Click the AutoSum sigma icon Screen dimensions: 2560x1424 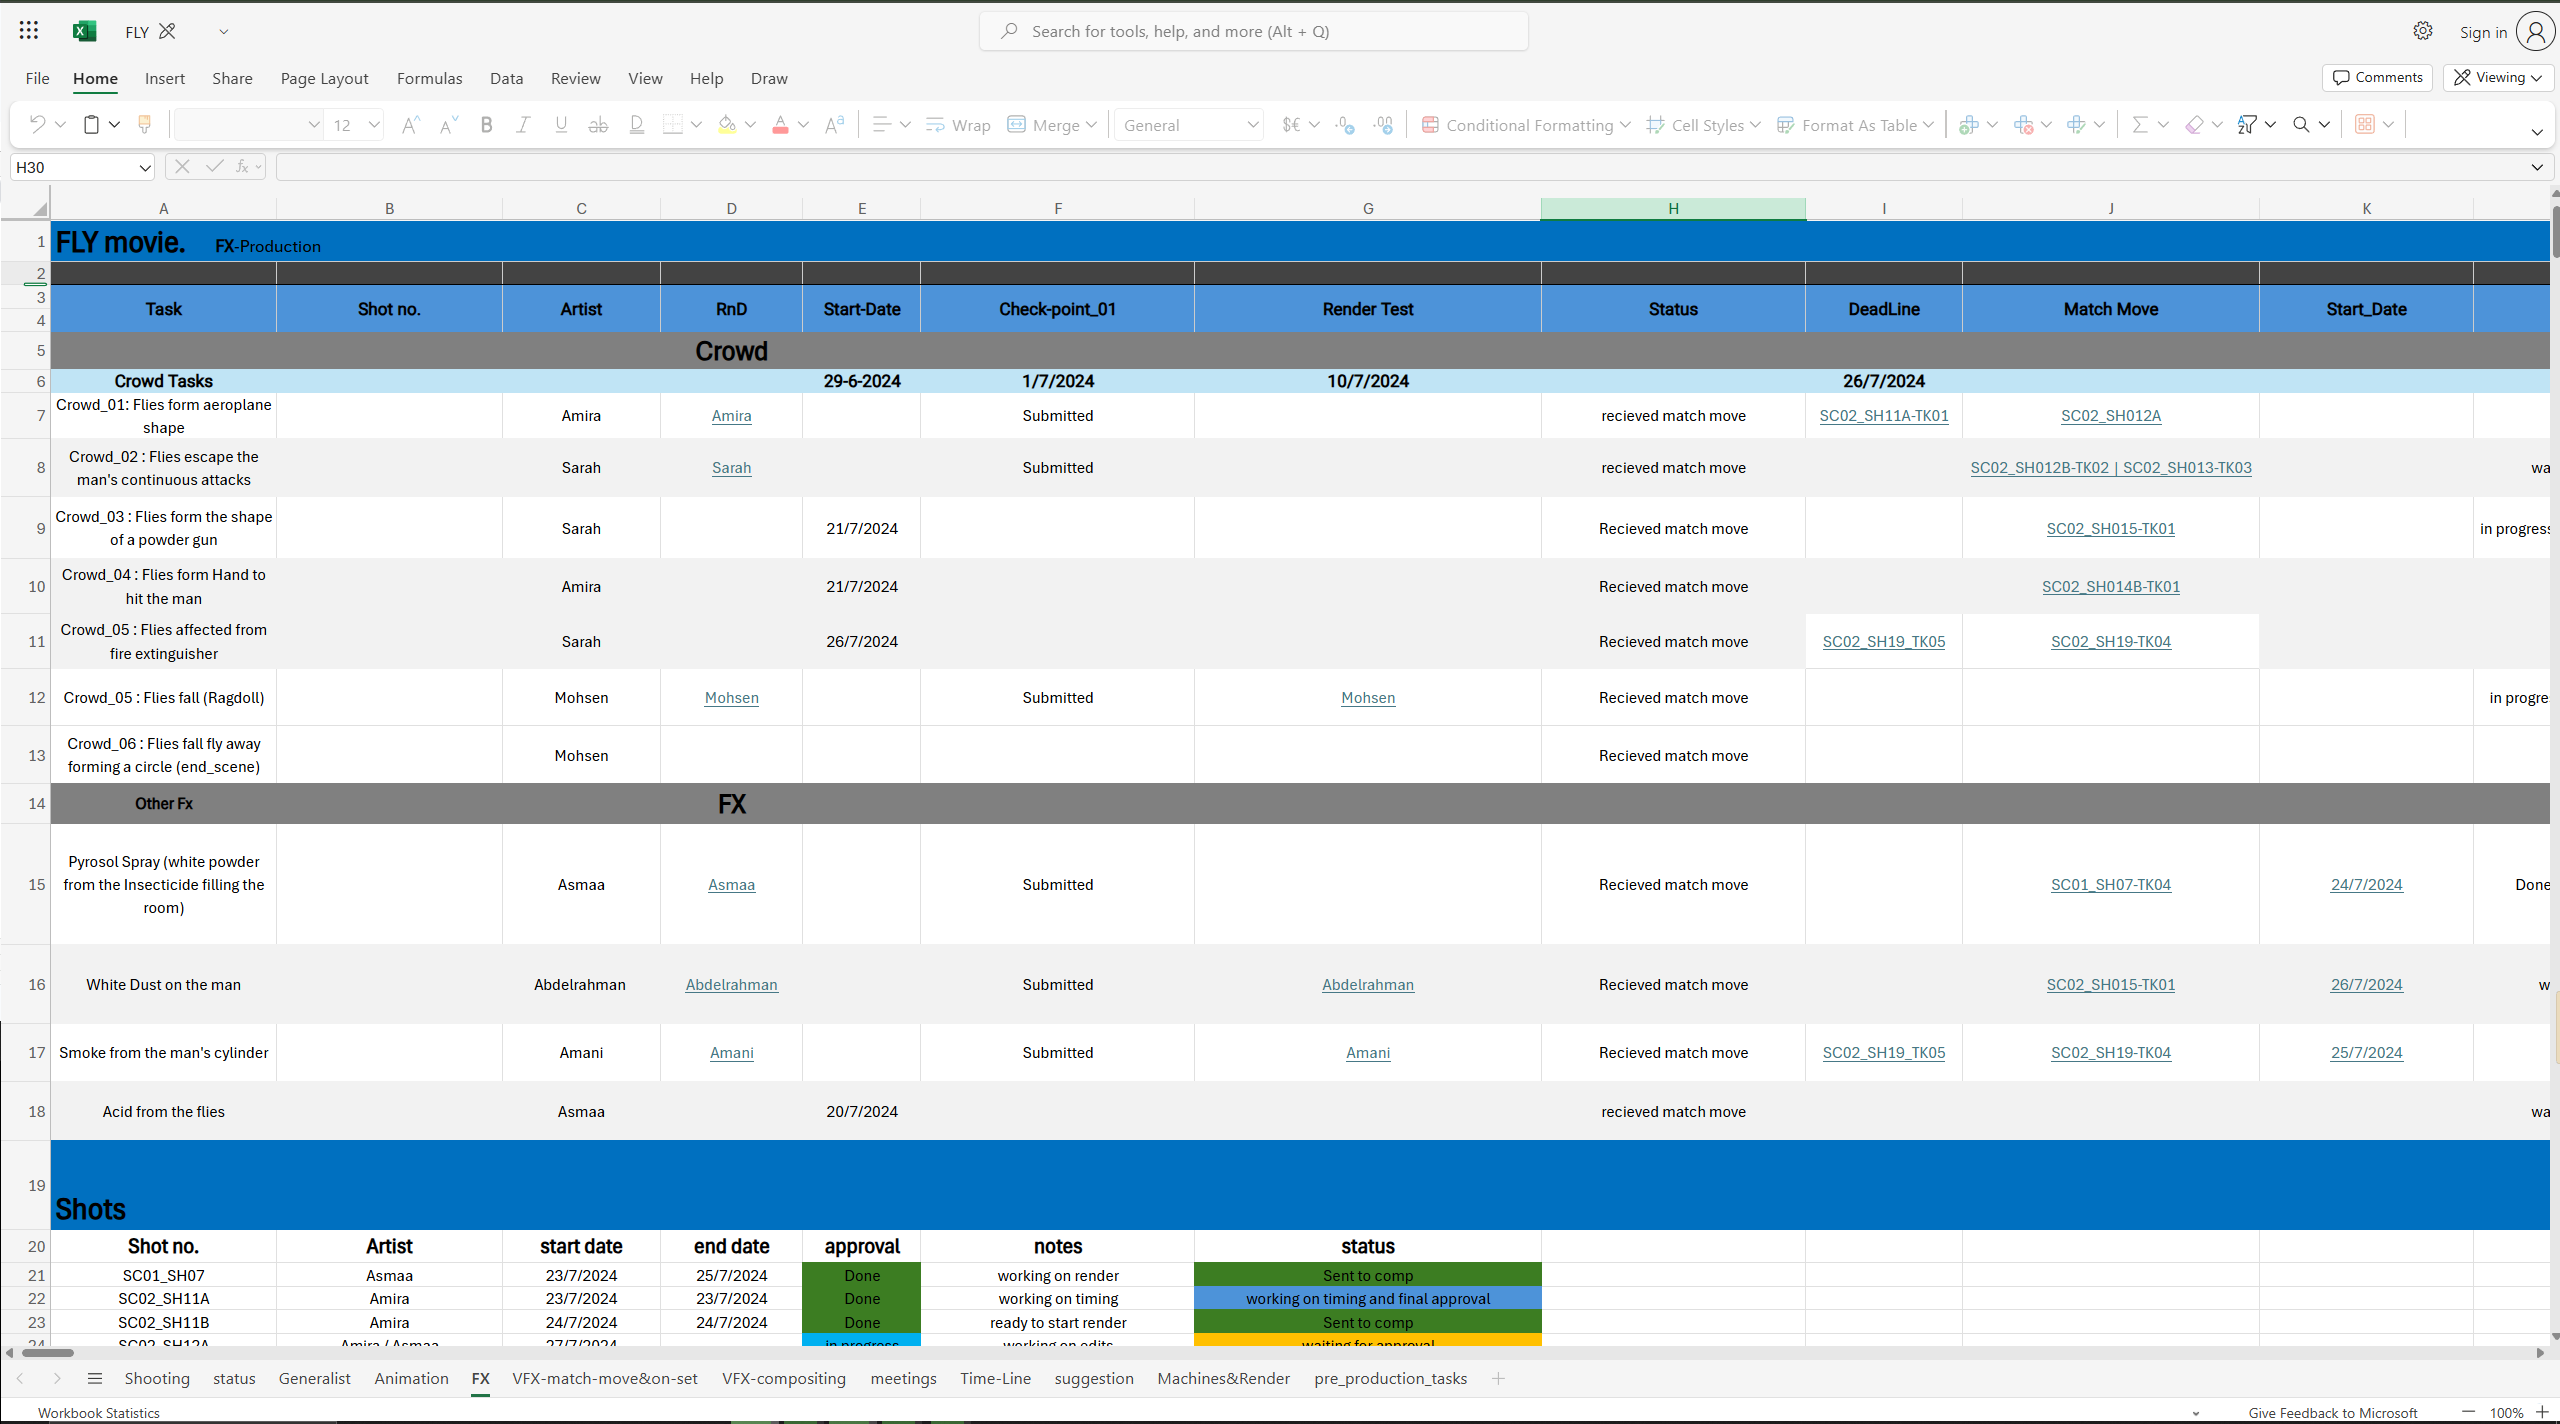coord(2139,124)
